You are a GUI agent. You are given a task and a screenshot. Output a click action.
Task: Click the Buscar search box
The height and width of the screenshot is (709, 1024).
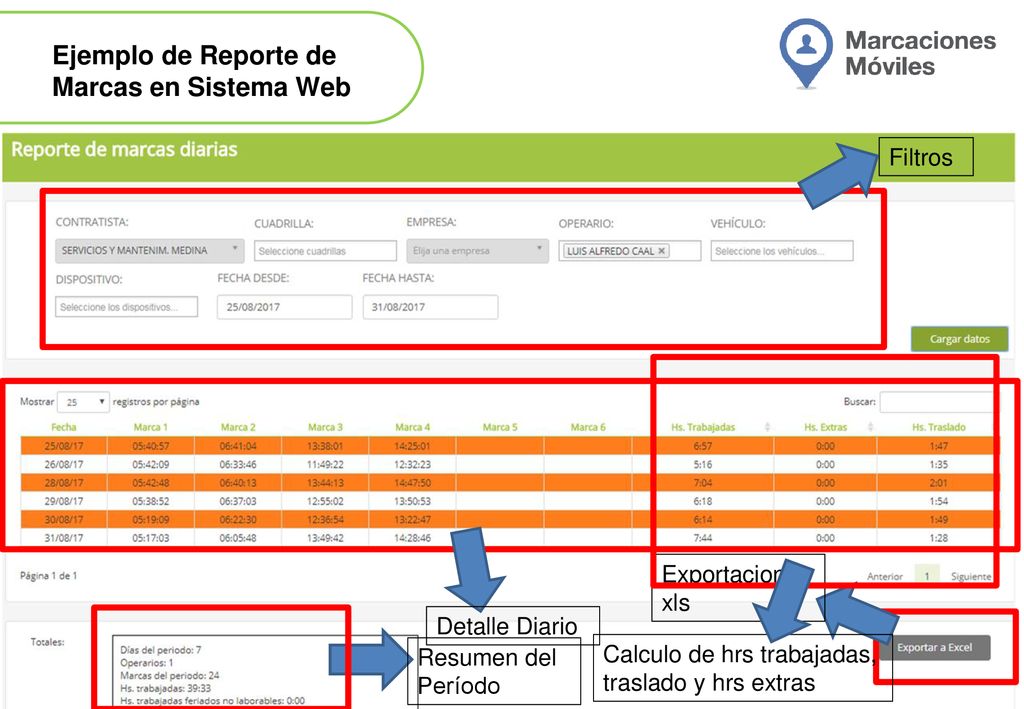coord(936,402)
